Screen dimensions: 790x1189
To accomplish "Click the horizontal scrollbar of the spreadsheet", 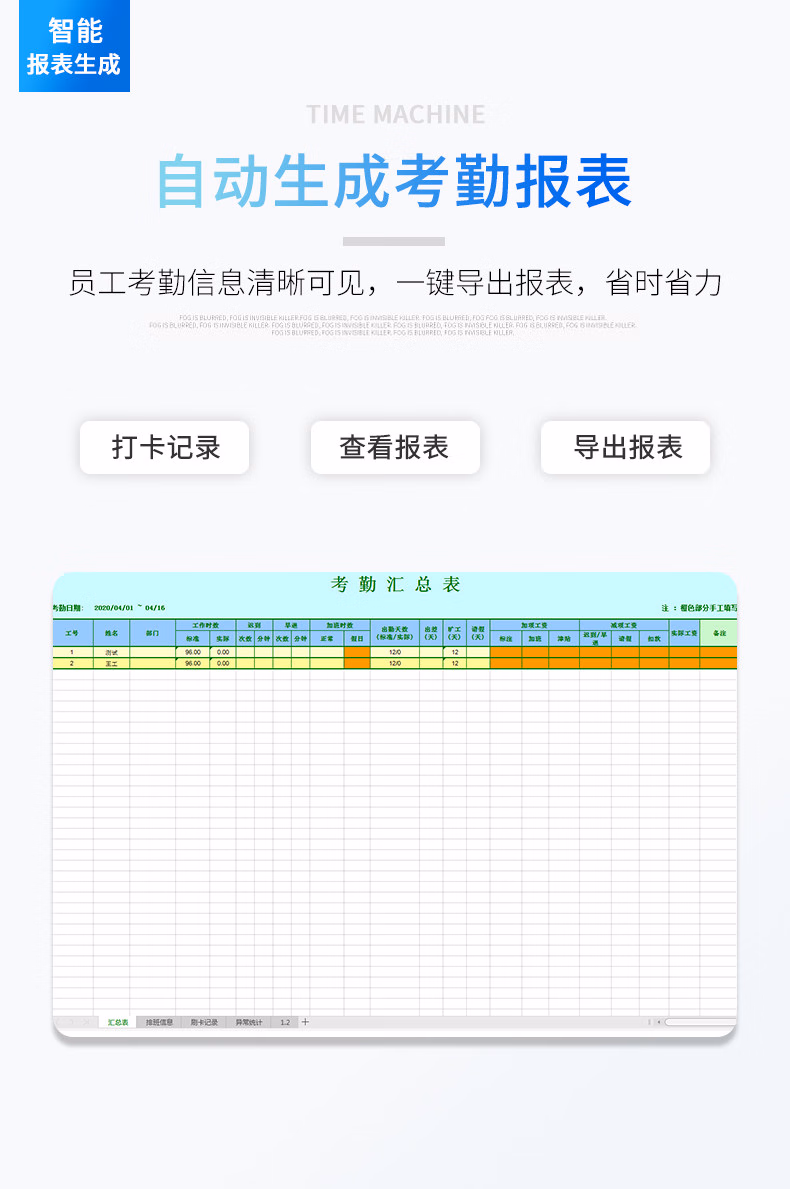I will [x=701, y=1022].
